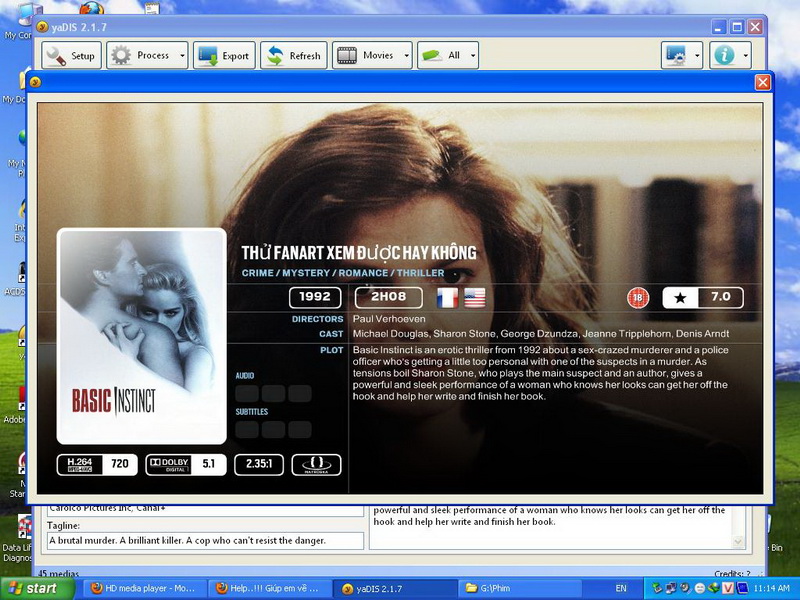Open Setup in yaDIS toolbar
The width and height of the screenshot is (800, 600).
[71, 55]
